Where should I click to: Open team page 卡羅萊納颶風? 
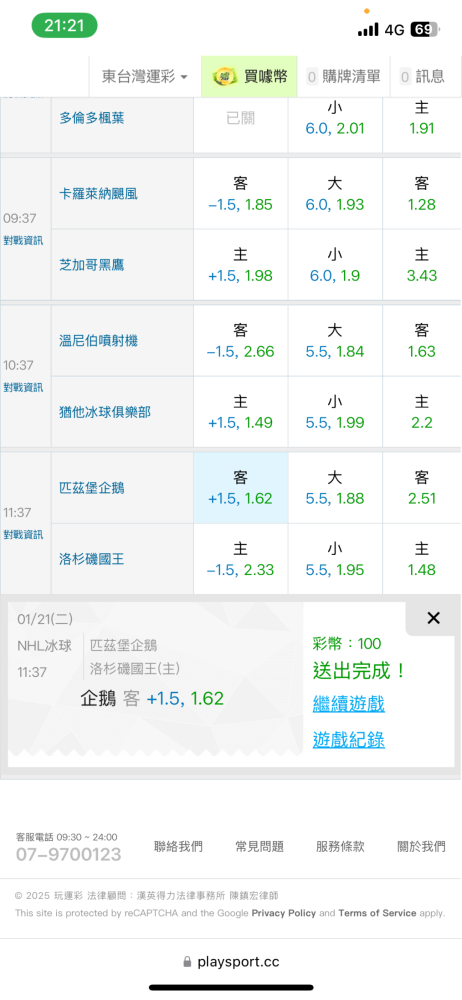(98, 194)
